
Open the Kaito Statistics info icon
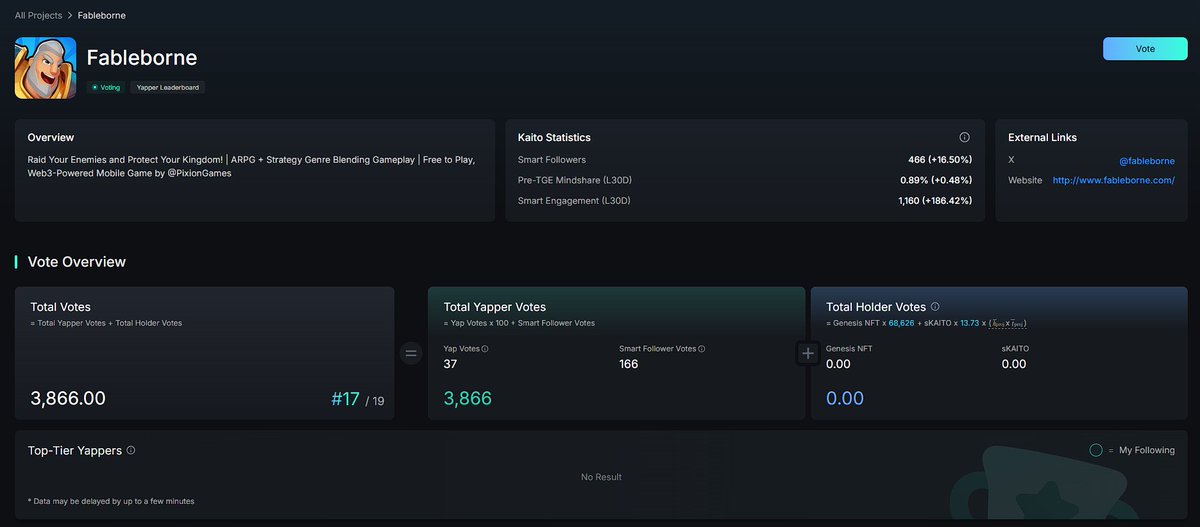pos(964,137)
